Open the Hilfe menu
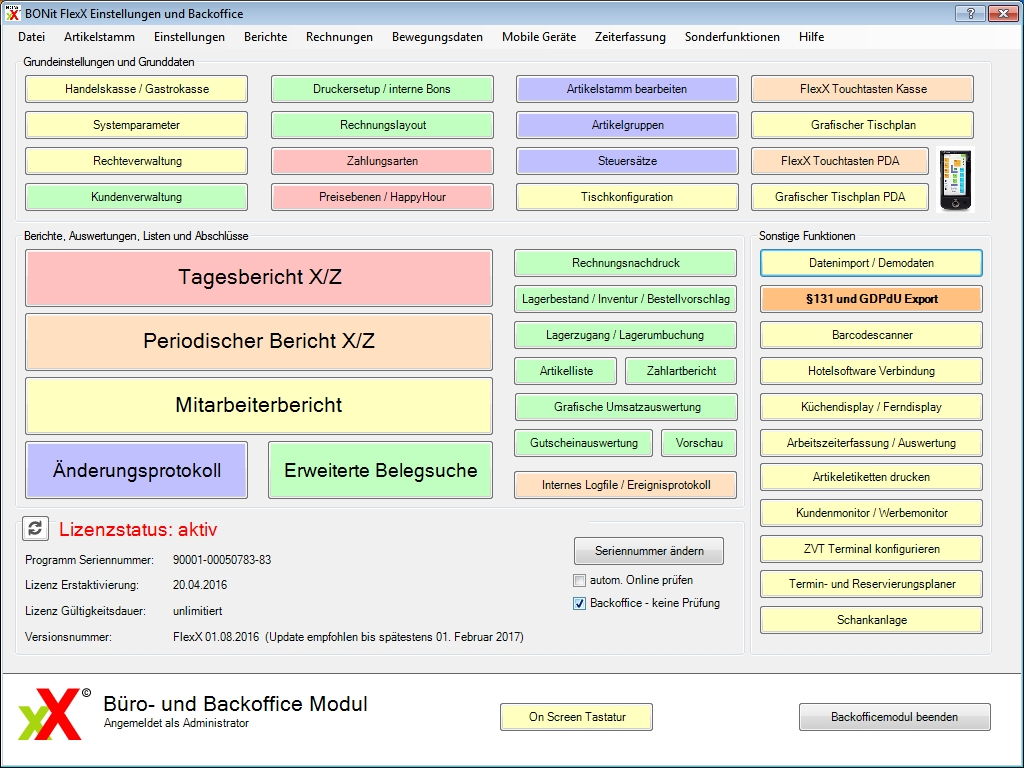 tap(812, 37)
